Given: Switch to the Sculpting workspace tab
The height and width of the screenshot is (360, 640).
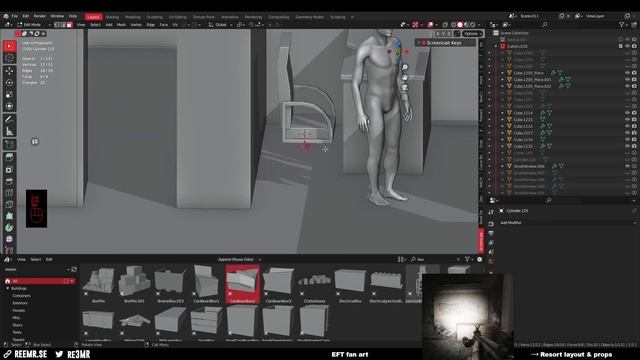Looking at the screenshot, I should pos(154,17).
